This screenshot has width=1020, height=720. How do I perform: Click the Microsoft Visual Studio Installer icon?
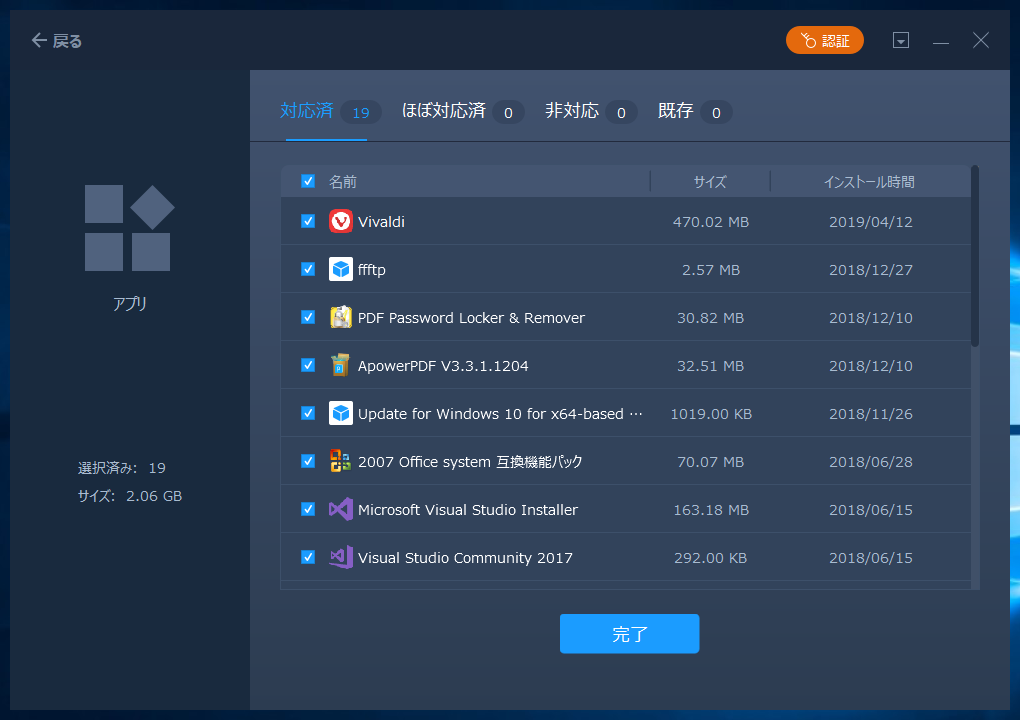(x=340, y=509)
